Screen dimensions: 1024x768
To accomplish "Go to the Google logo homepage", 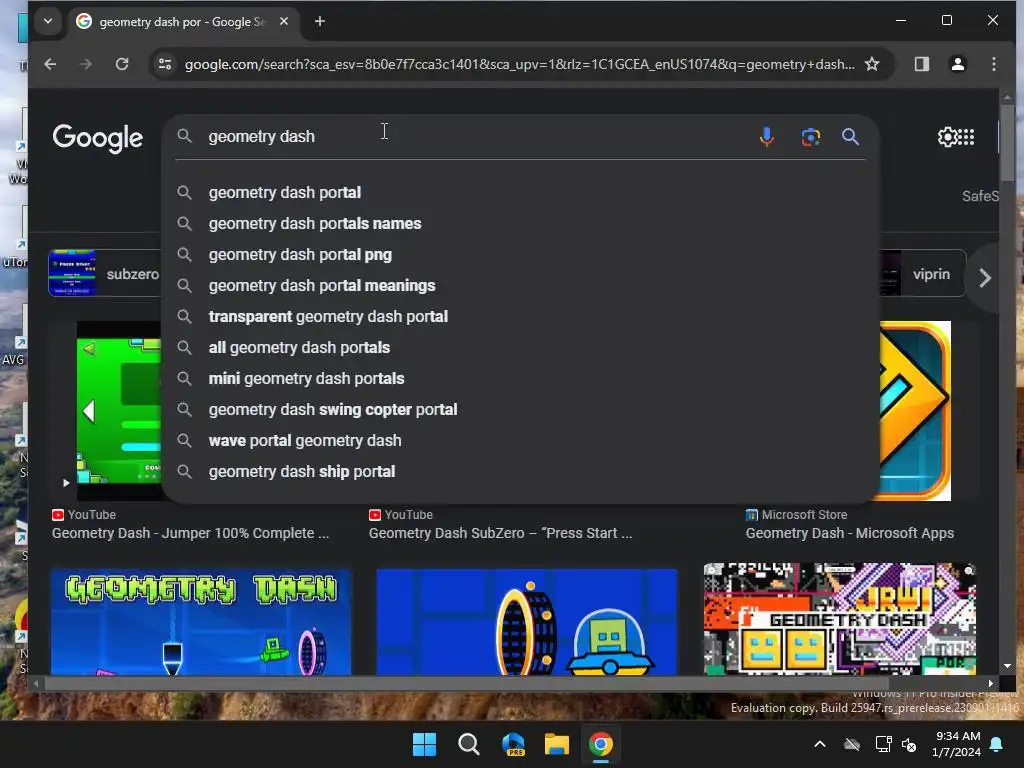I will [97, 138].
